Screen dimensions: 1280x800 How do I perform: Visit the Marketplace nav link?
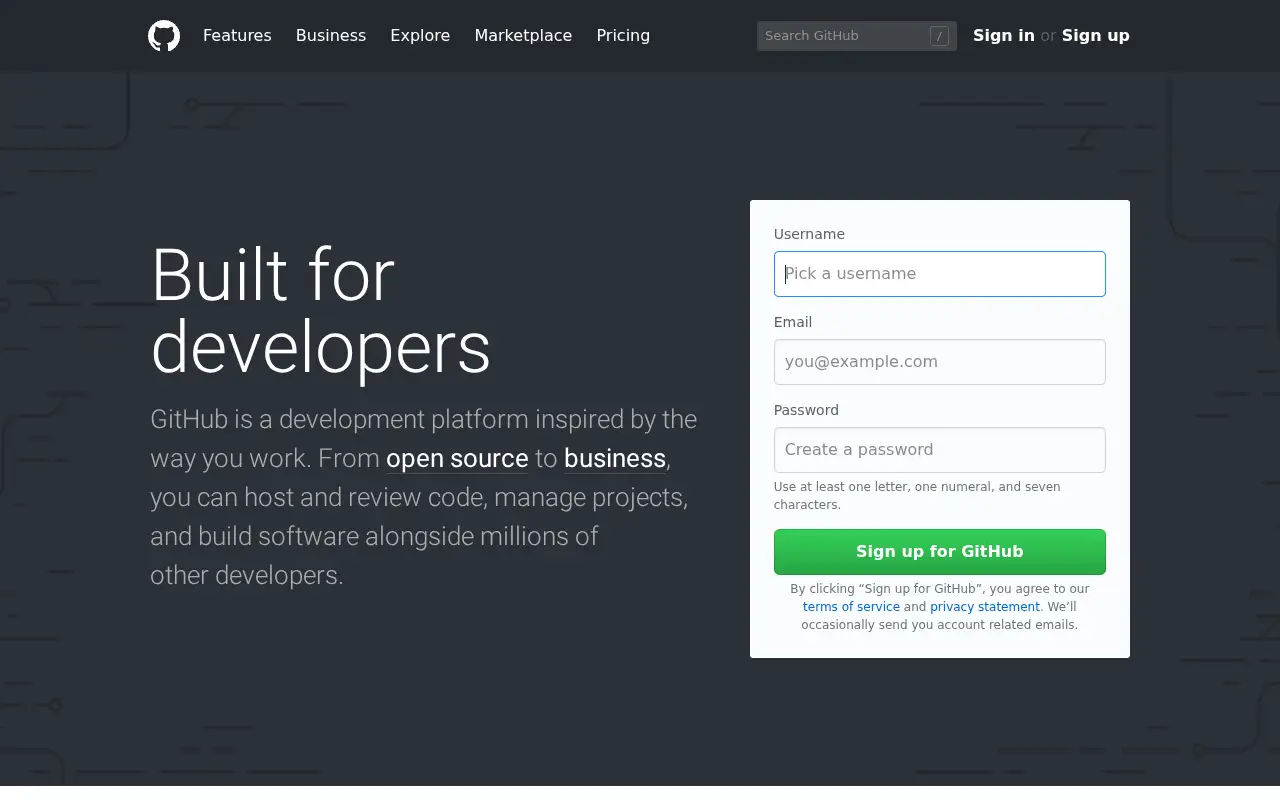point(523,36)
